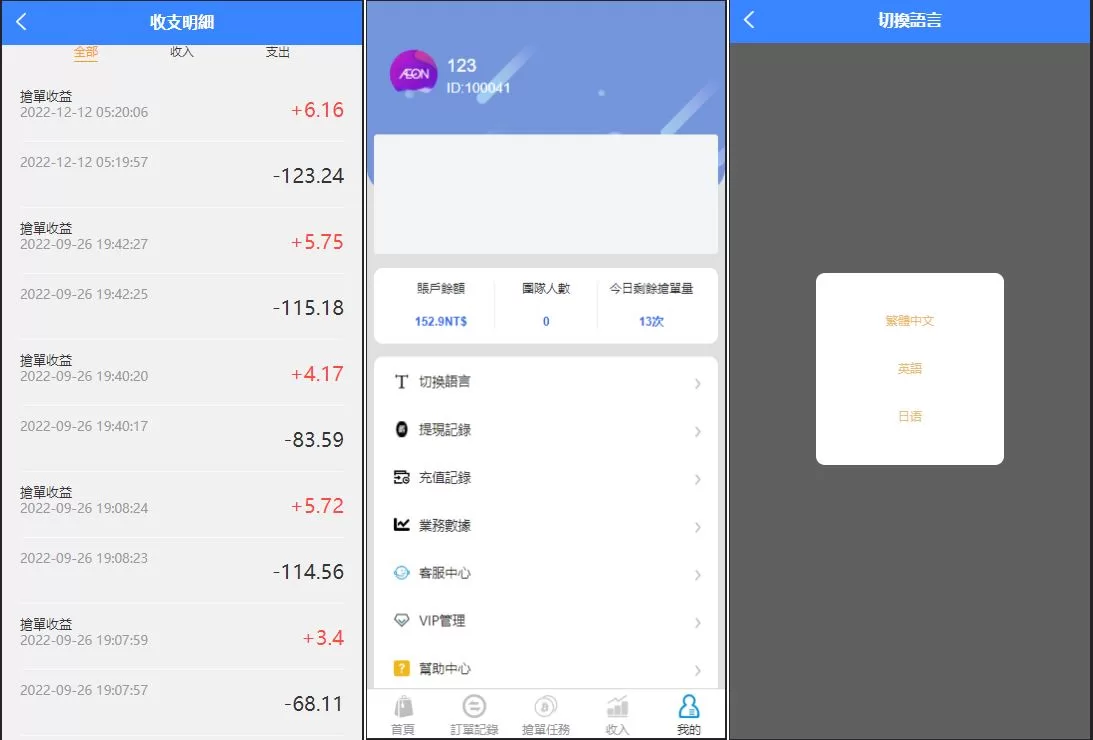Viewport: 1093px width, 740px height.
Task: Open 搶單任務 from bottom navigation
Action: tap(546, 716)
